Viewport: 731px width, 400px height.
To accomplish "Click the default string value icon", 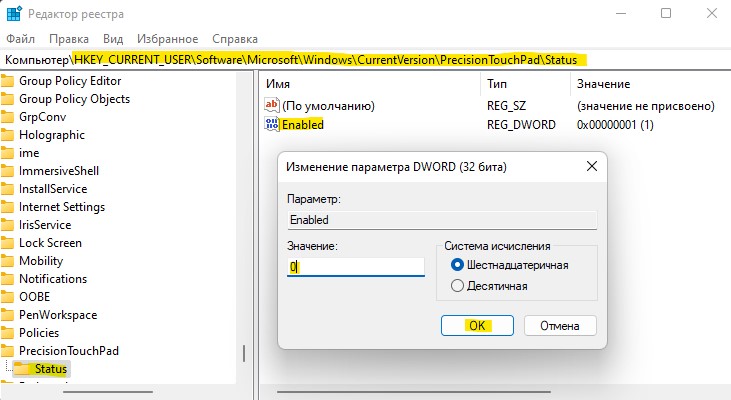I will (272, 104).
